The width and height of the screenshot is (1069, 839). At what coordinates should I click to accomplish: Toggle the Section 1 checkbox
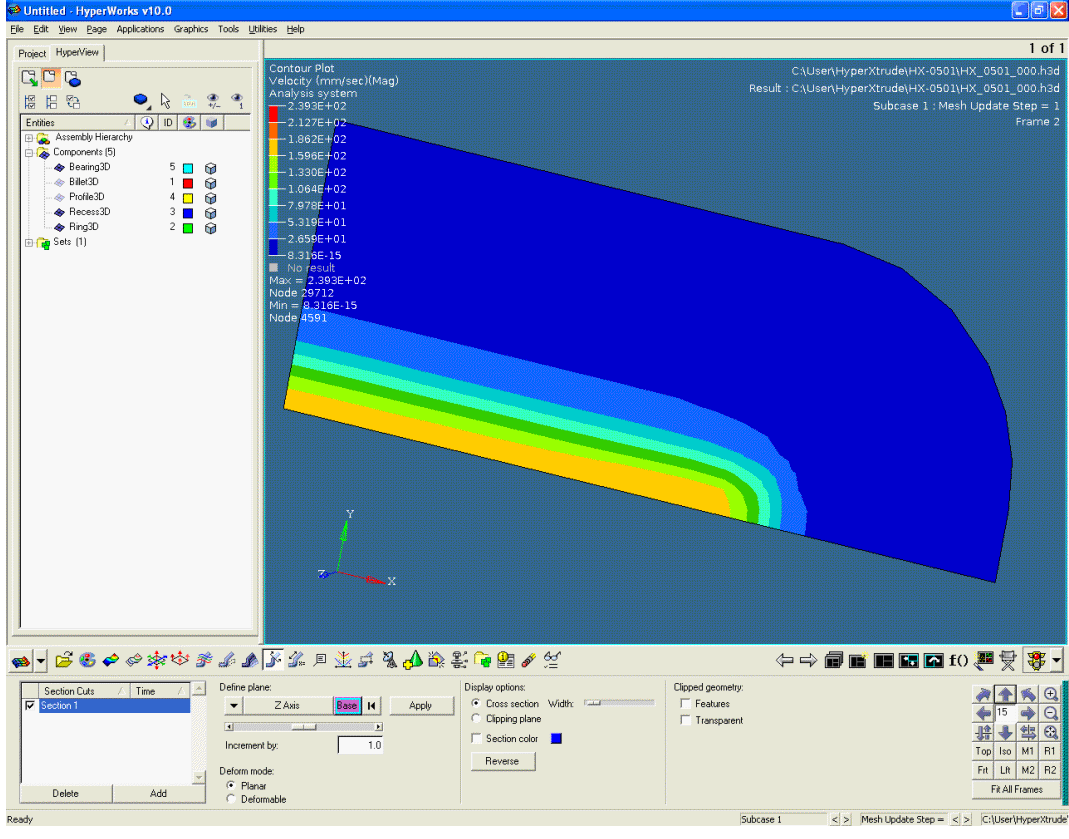tap(30, 706)
